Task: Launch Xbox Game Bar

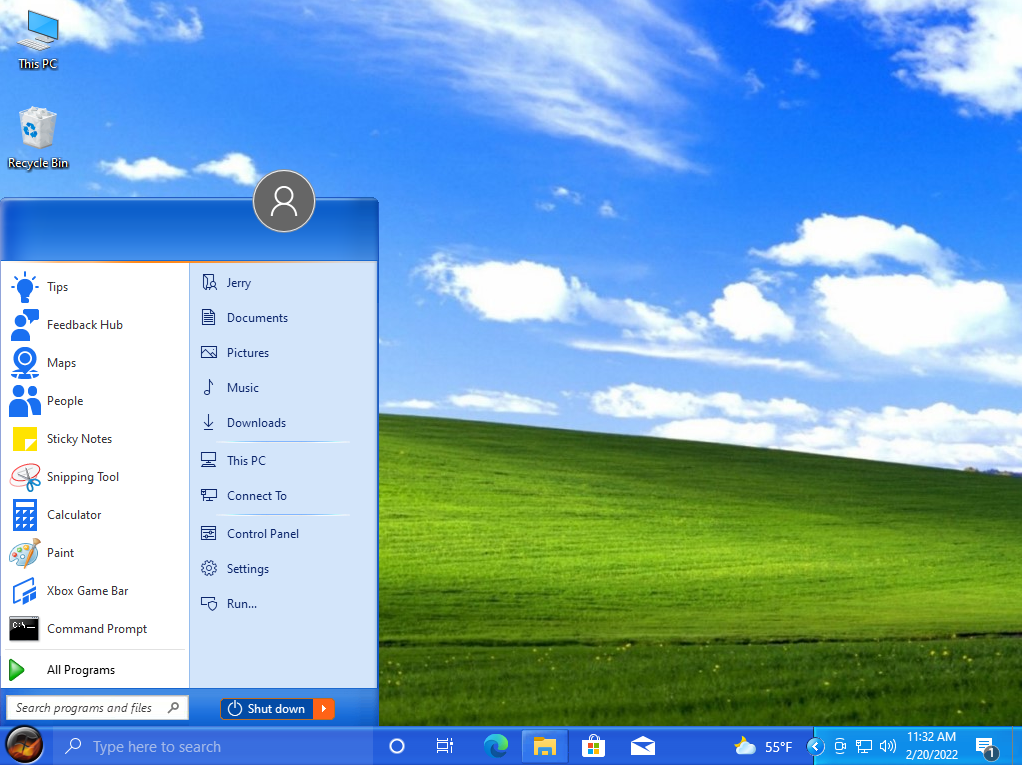Action: click(95, 591)
